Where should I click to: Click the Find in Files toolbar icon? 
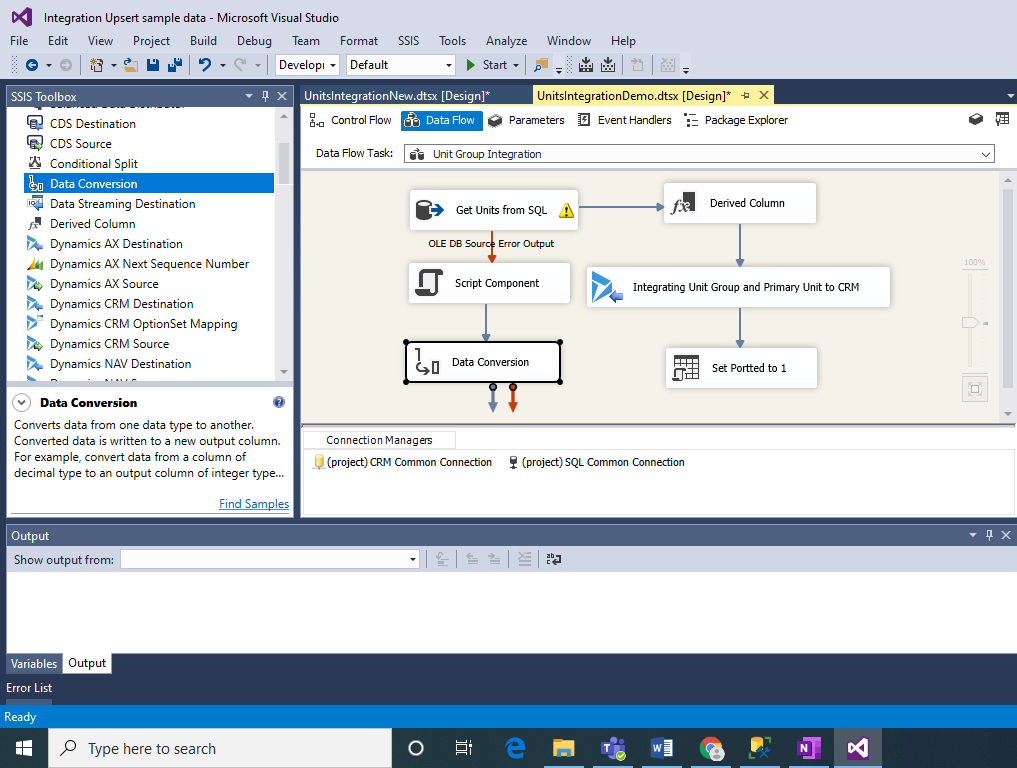pos(540,65)
